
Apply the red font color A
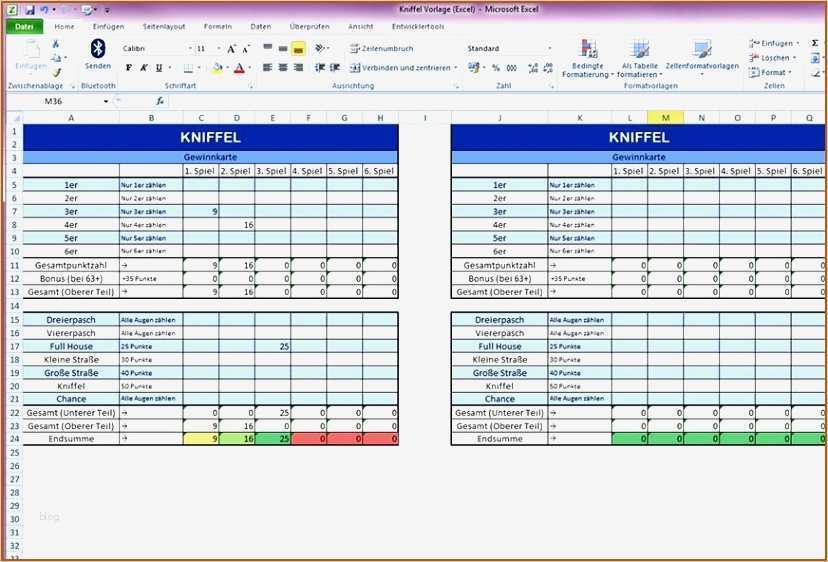[x=239, y=68]
